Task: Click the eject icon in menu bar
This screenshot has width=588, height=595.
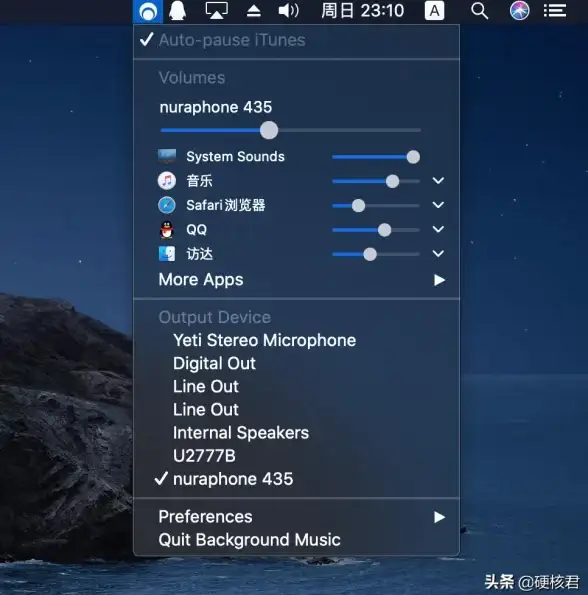Action: tap(254, 11)
